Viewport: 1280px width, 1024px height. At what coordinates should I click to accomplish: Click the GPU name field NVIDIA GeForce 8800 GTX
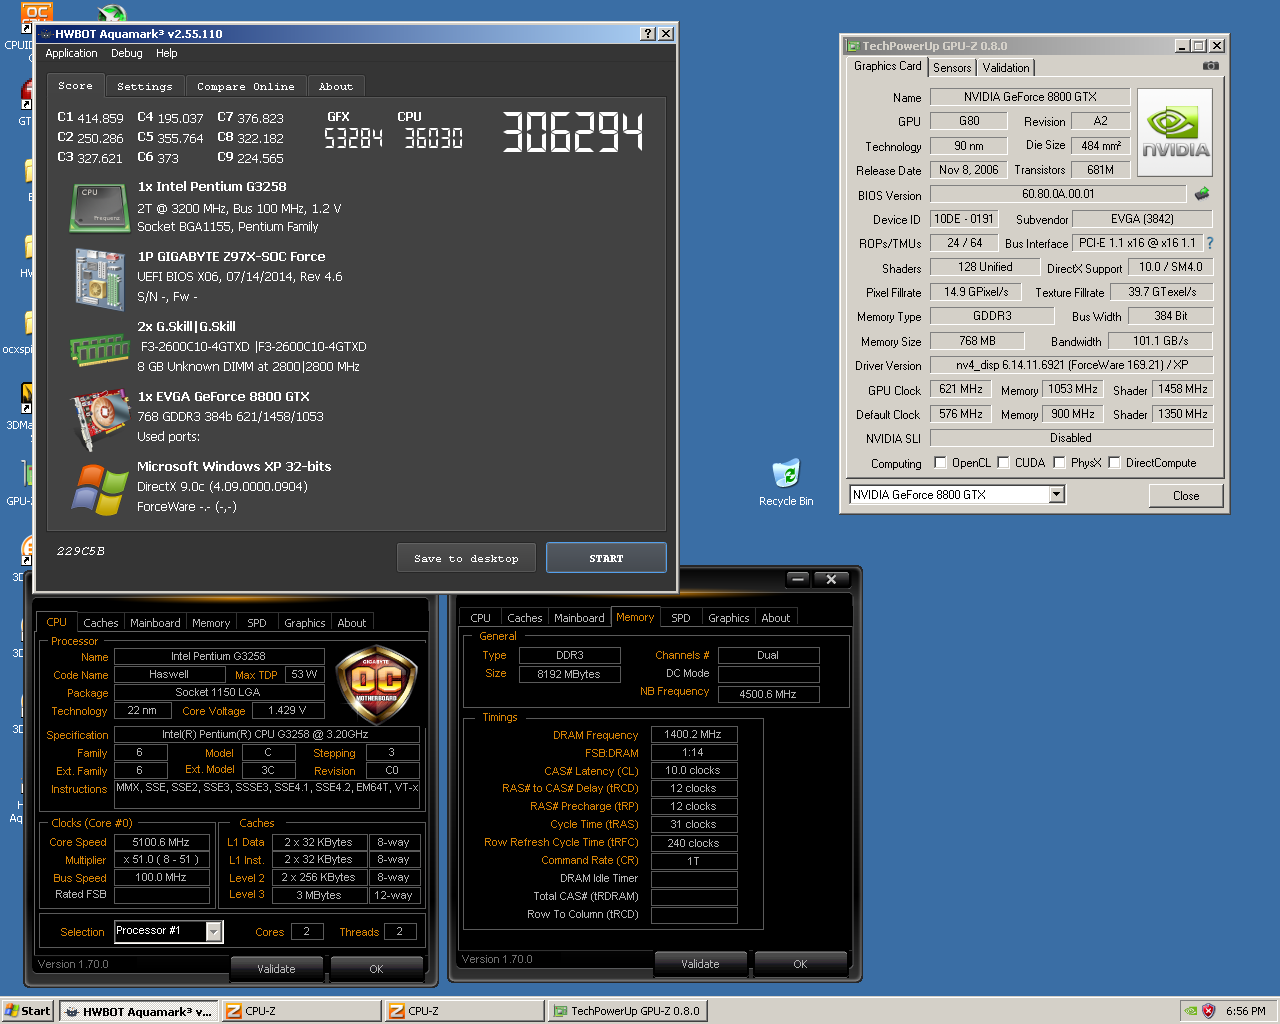point(1030,97)
